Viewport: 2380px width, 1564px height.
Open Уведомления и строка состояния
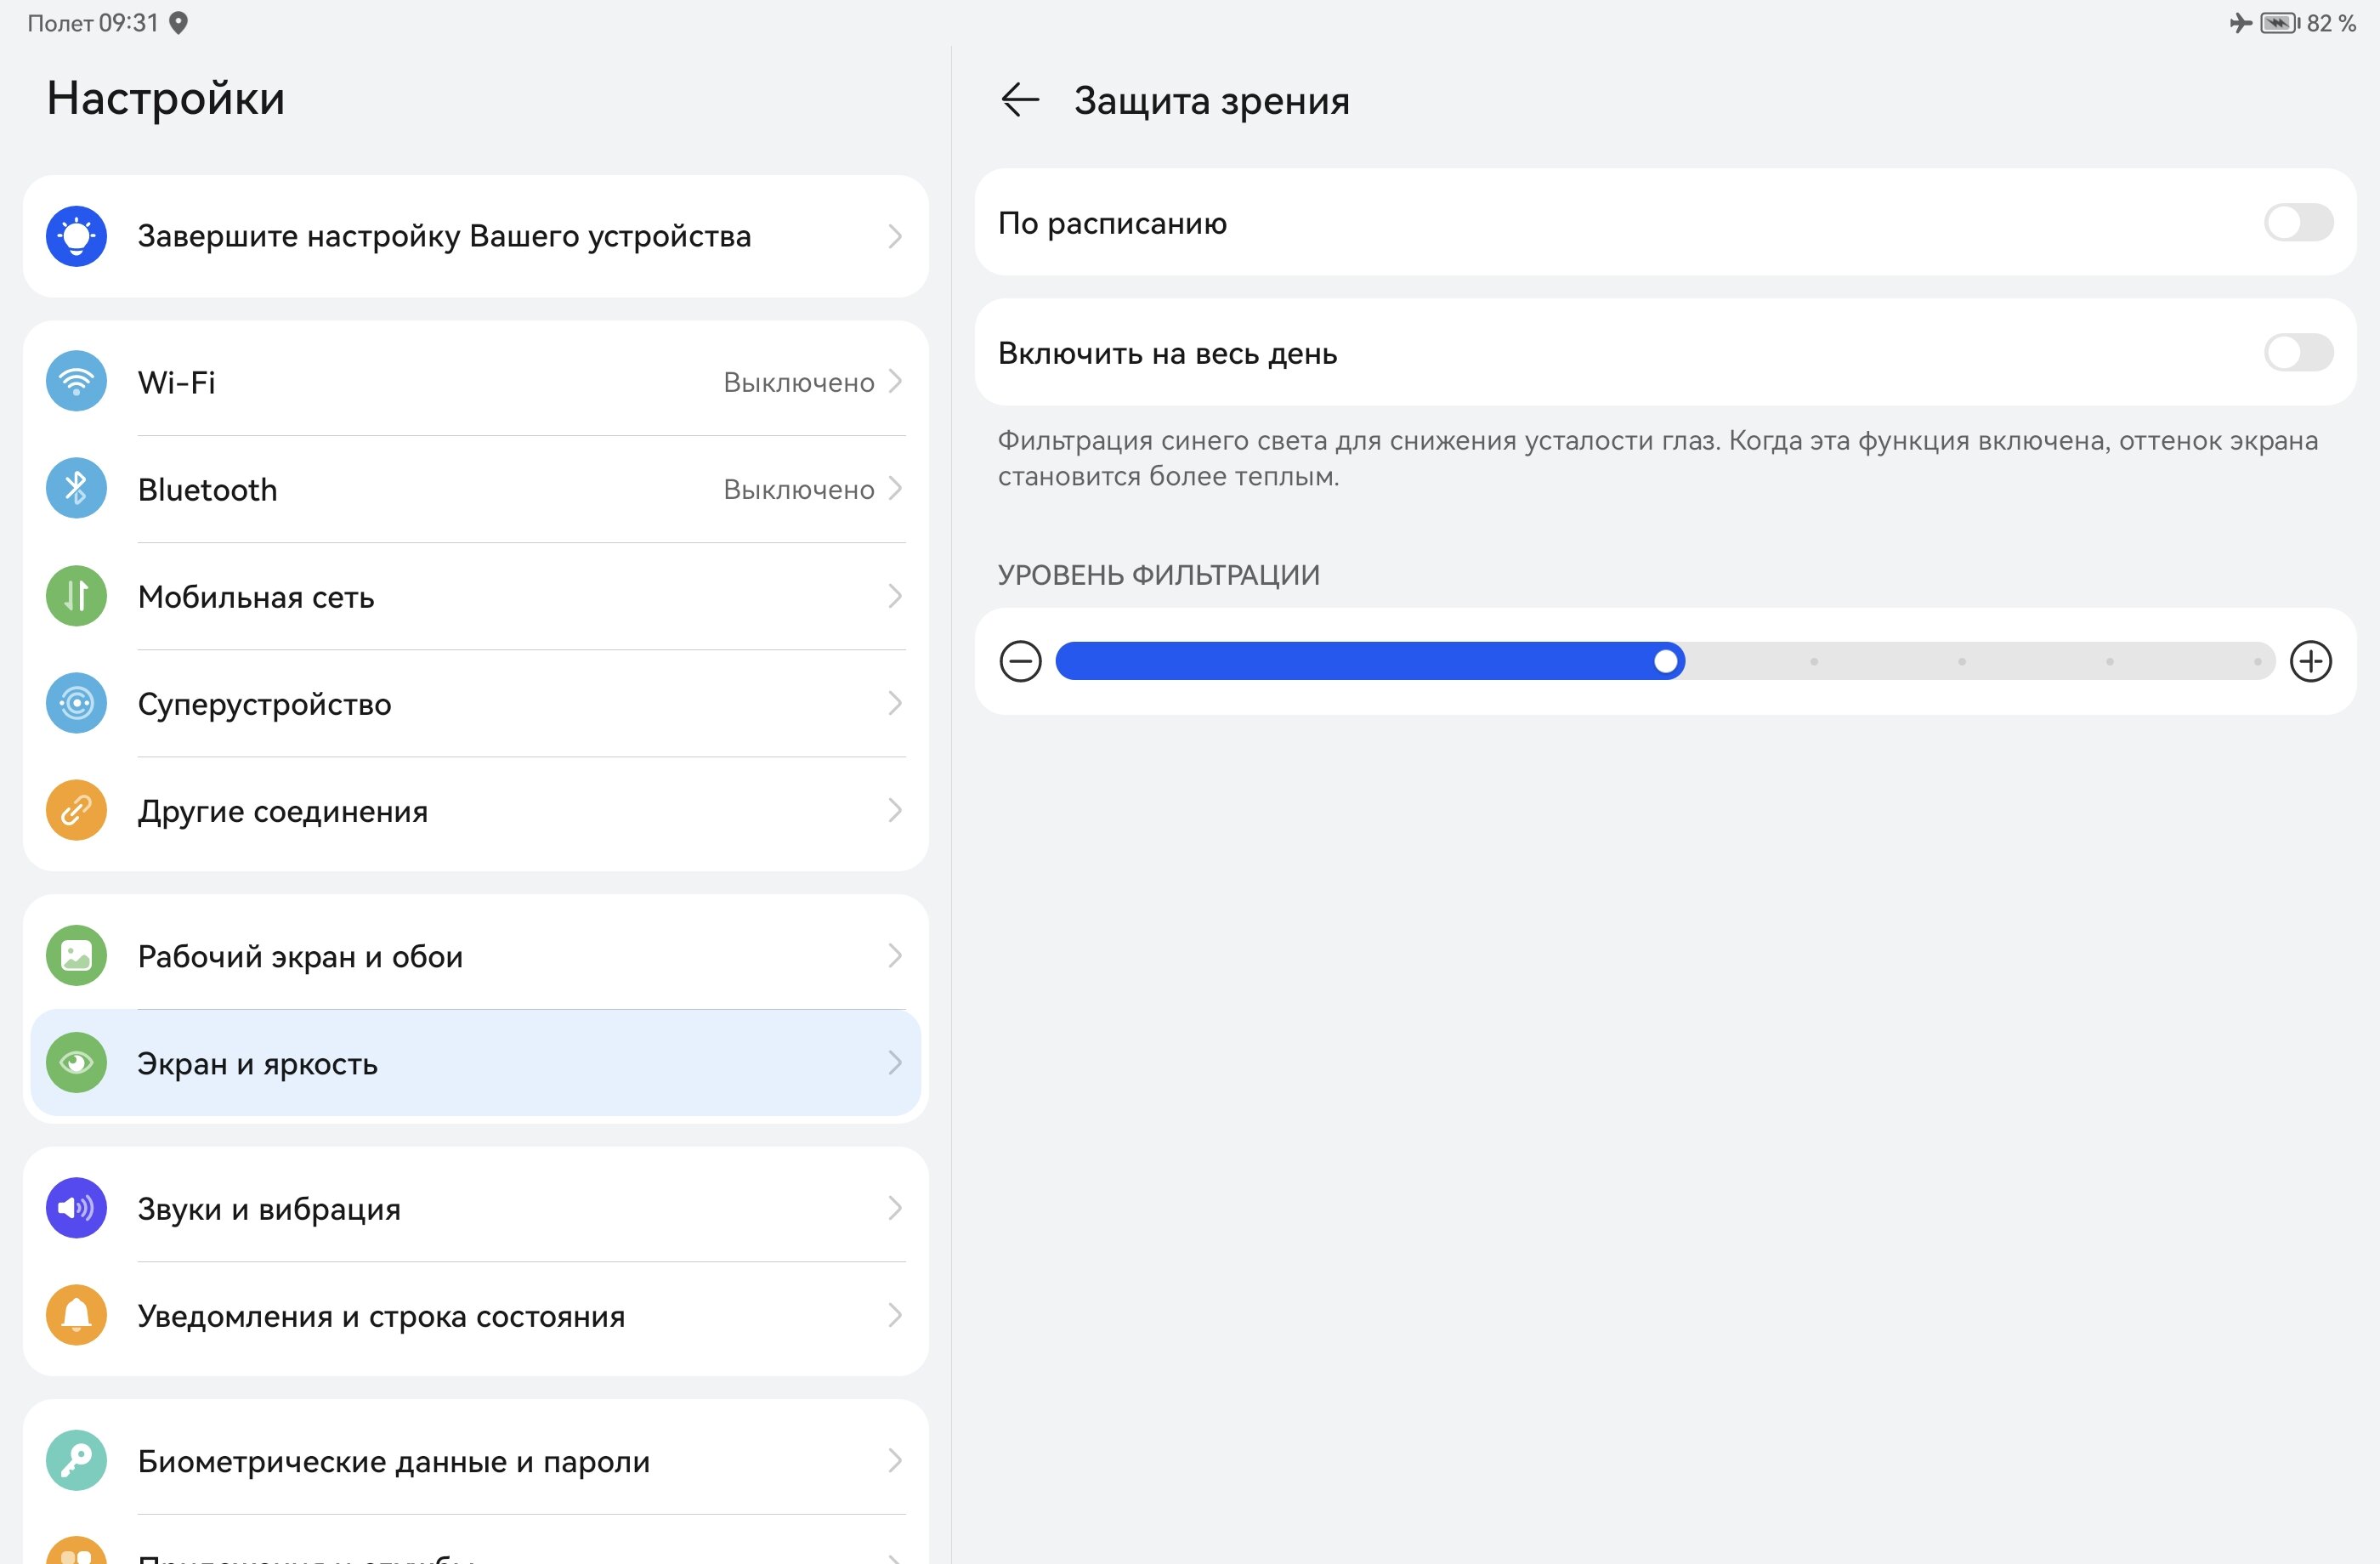[476, 1315]
